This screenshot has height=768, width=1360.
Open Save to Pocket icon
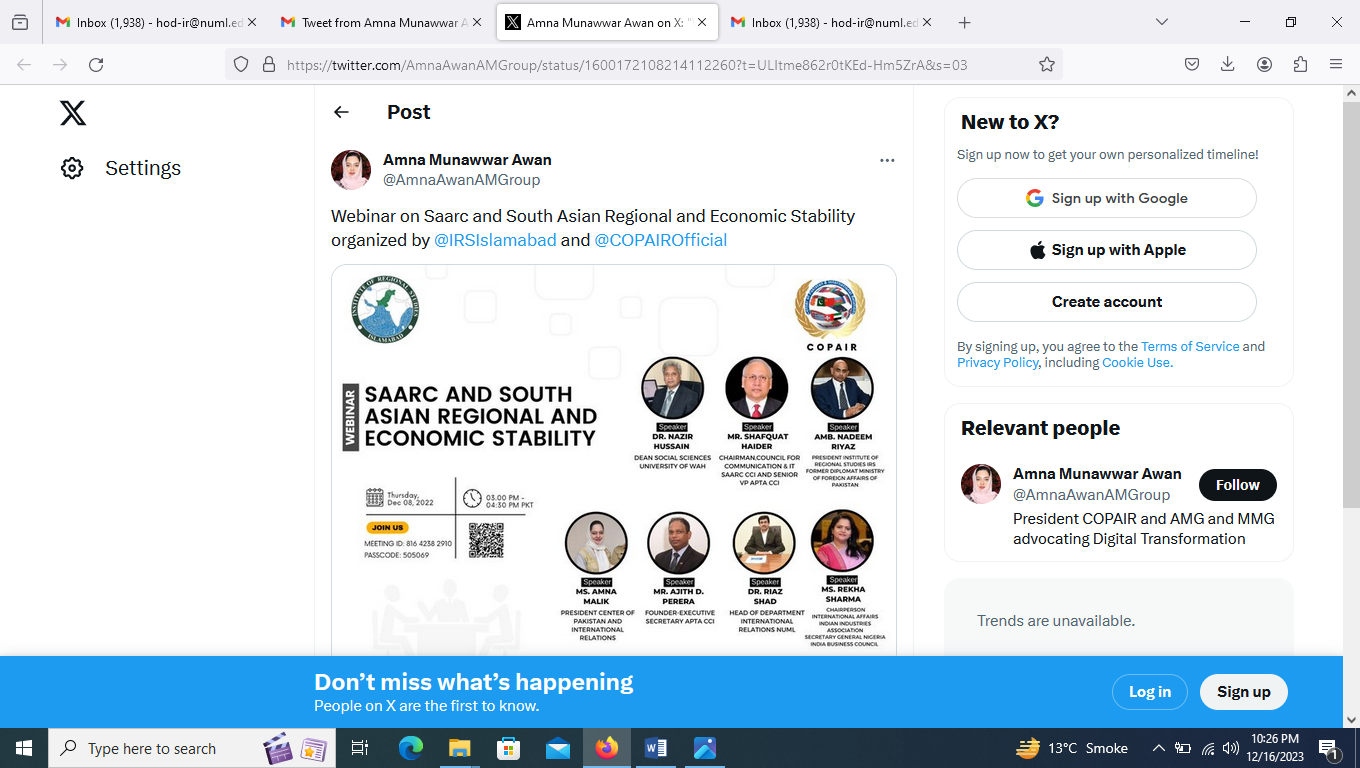pos(1192,64)
